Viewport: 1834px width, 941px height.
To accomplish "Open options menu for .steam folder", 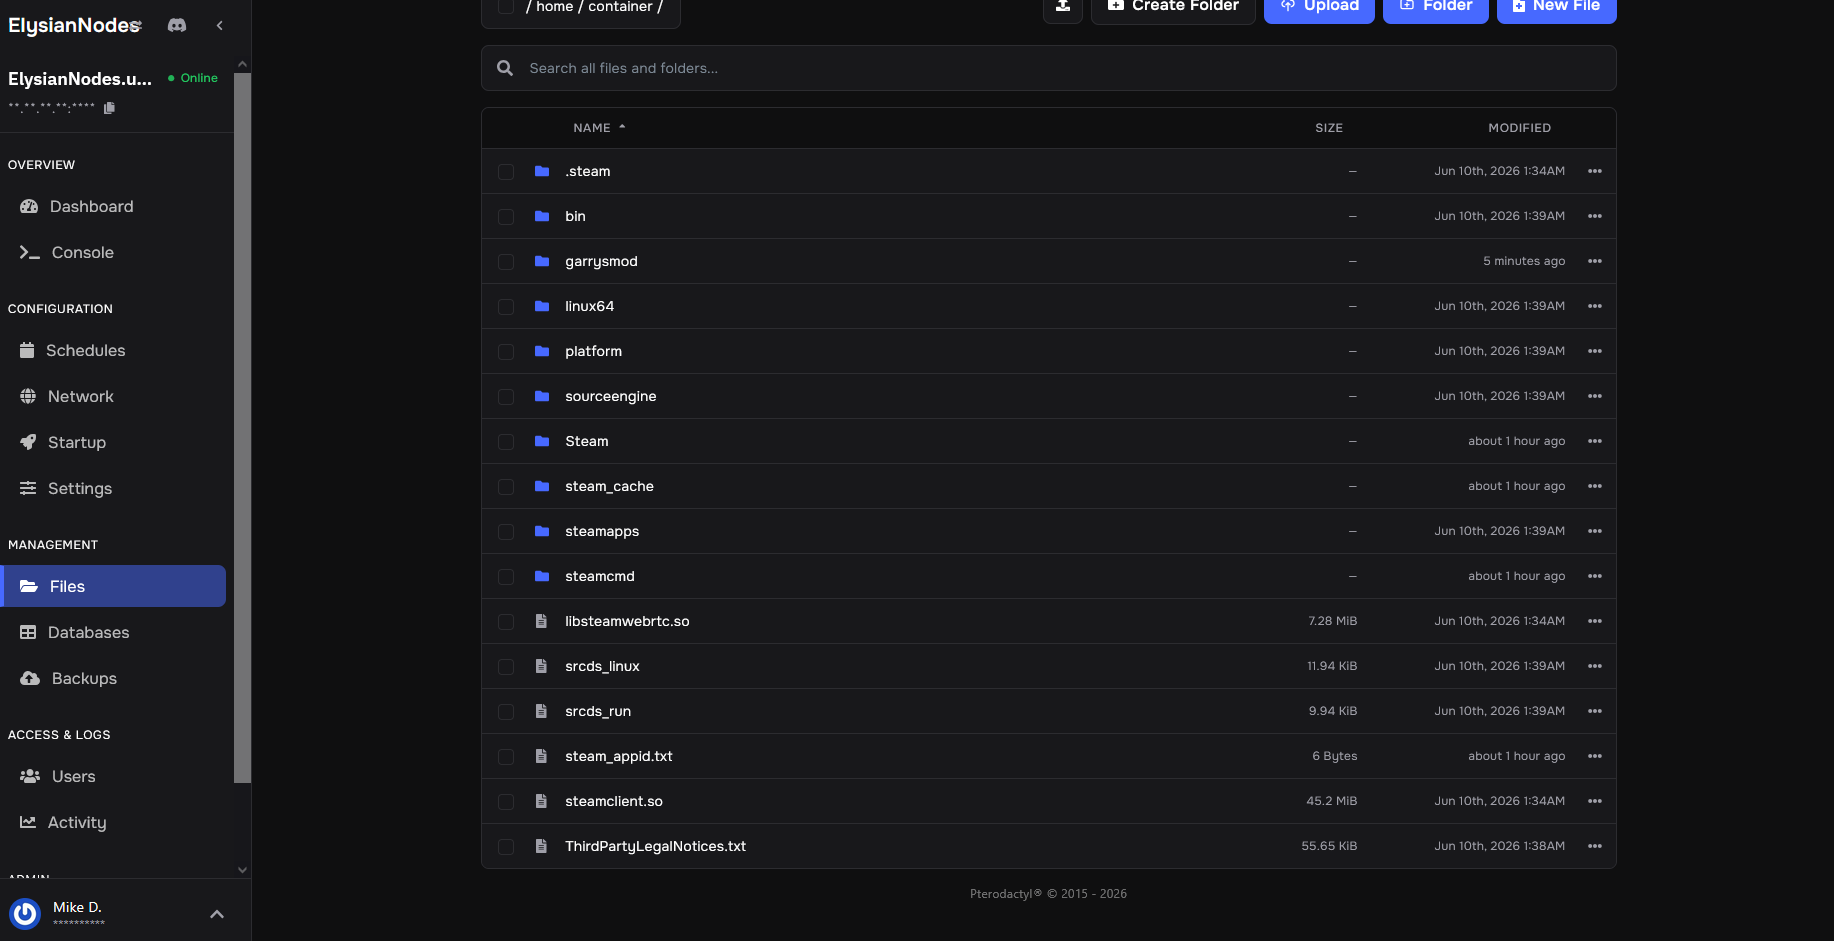I will 1595,171.
